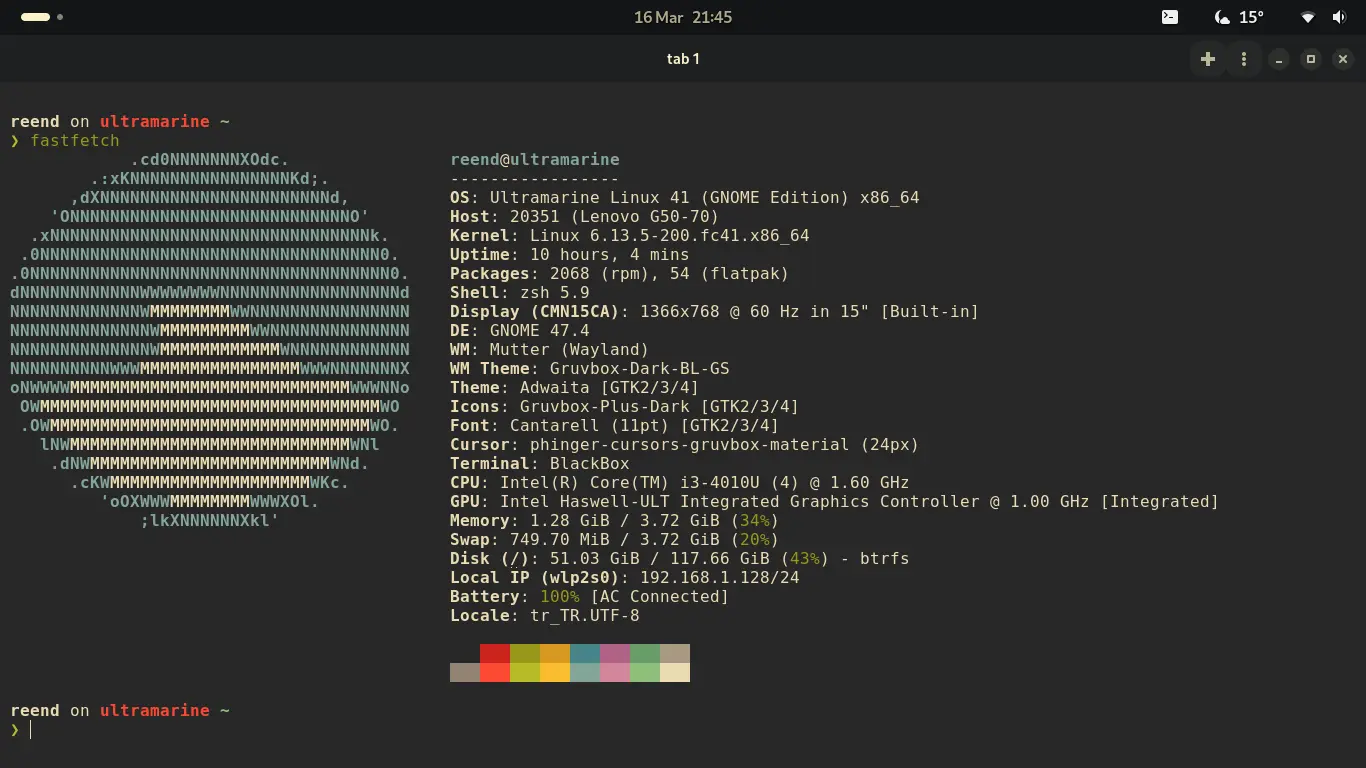Click the cream beige color block
1366x768 pixels.
[x=675, y=672]
